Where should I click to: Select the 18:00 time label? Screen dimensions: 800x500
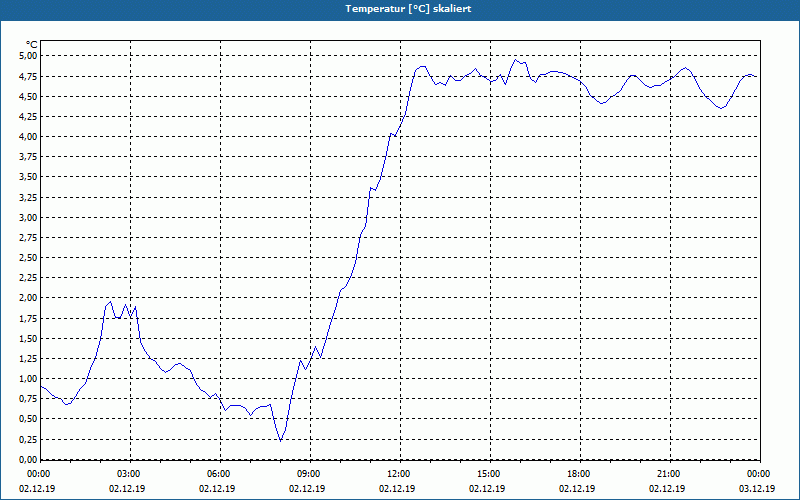click(x=580, y=474)
